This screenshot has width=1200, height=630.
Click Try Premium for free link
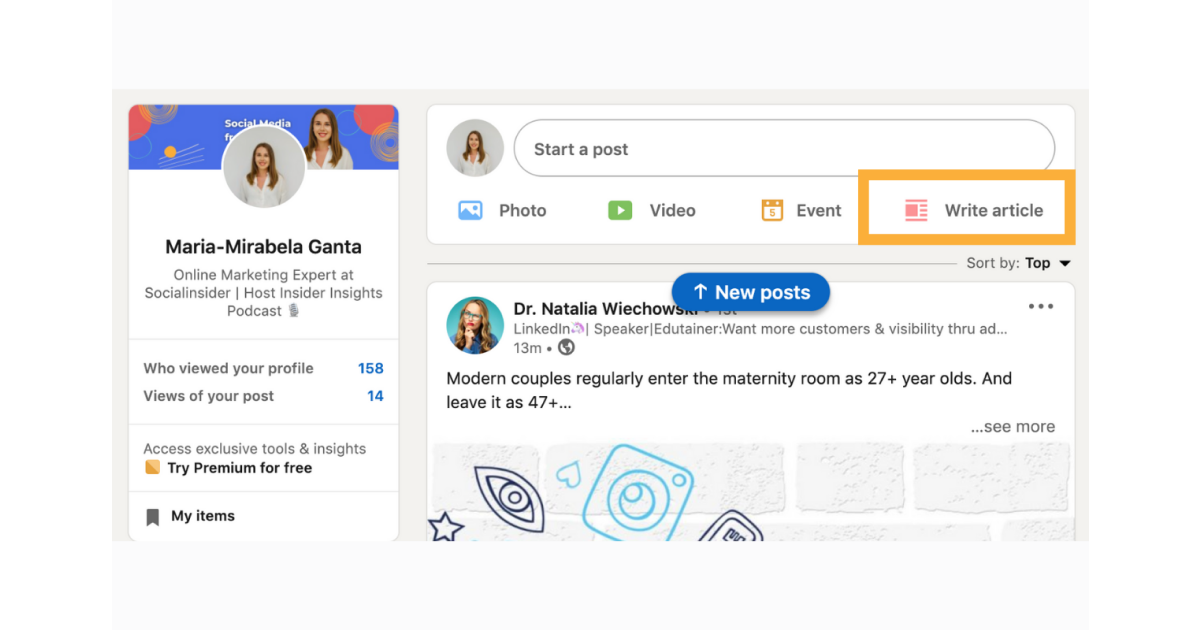[x=240, y=468]
